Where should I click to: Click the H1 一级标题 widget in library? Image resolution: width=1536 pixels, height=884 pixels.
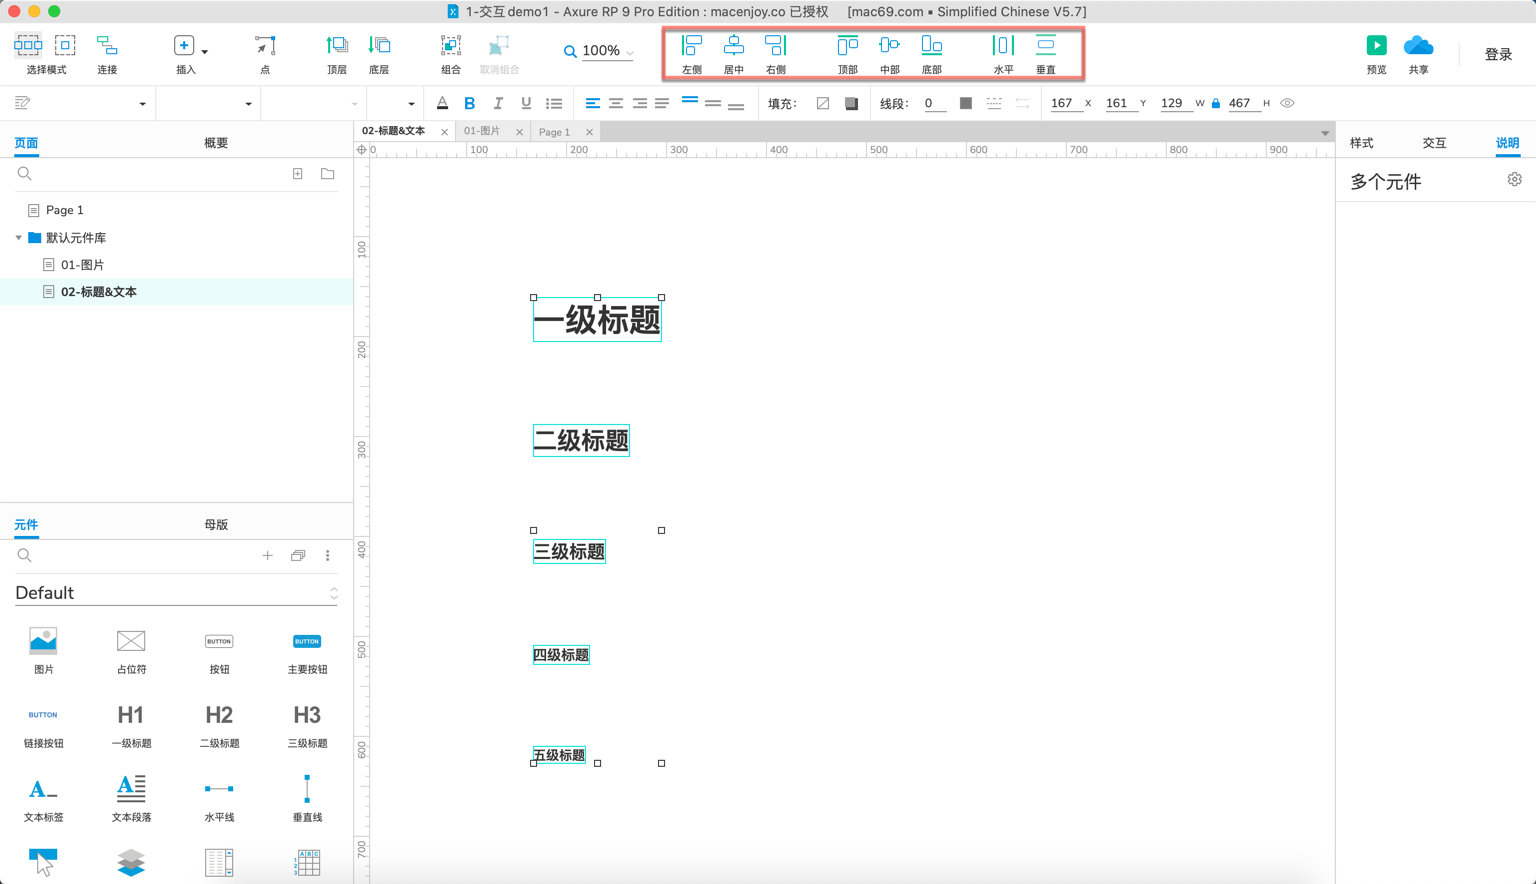coord(131,725)
